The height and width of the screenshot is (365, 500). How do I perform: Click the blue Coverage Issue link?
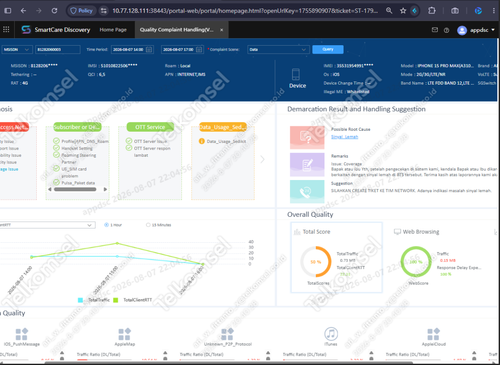point(9,169)
